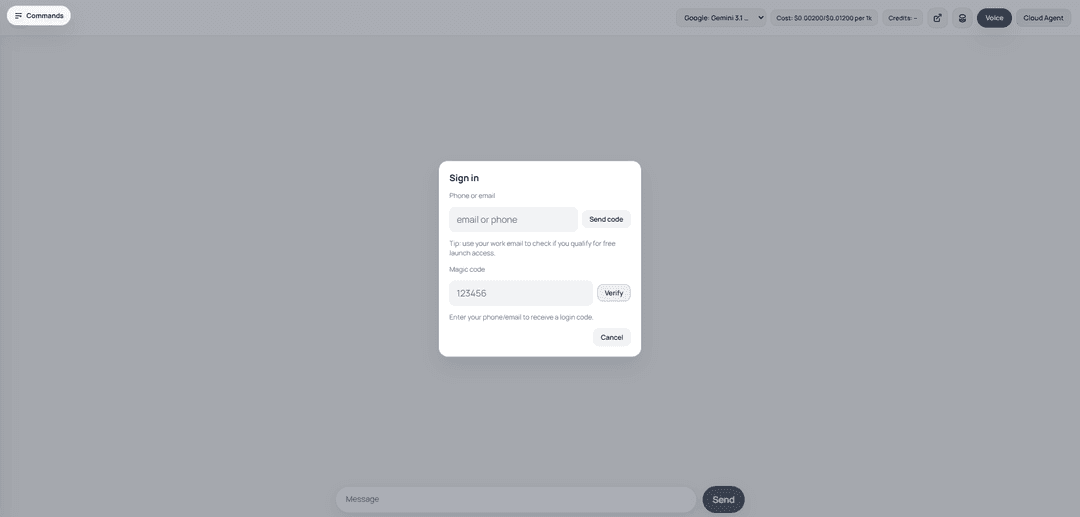Hit the Send message button
Viewport: 1080px width, 517px height.
coord(723,499)
